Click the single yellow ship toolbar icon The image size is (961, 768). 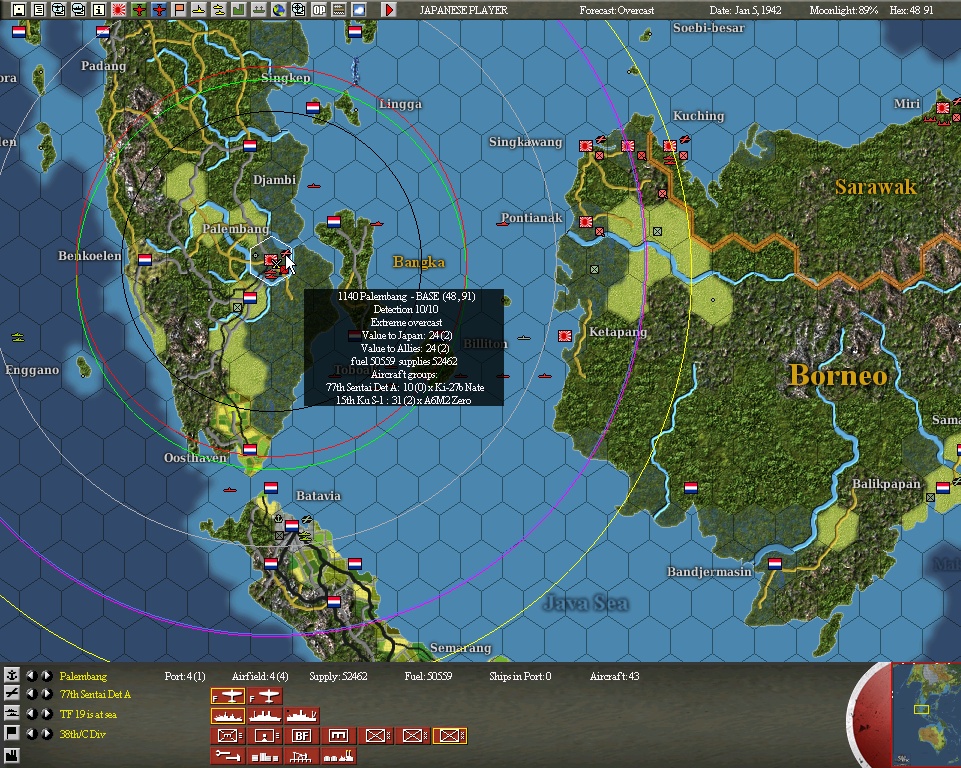[x=199, y=10]
